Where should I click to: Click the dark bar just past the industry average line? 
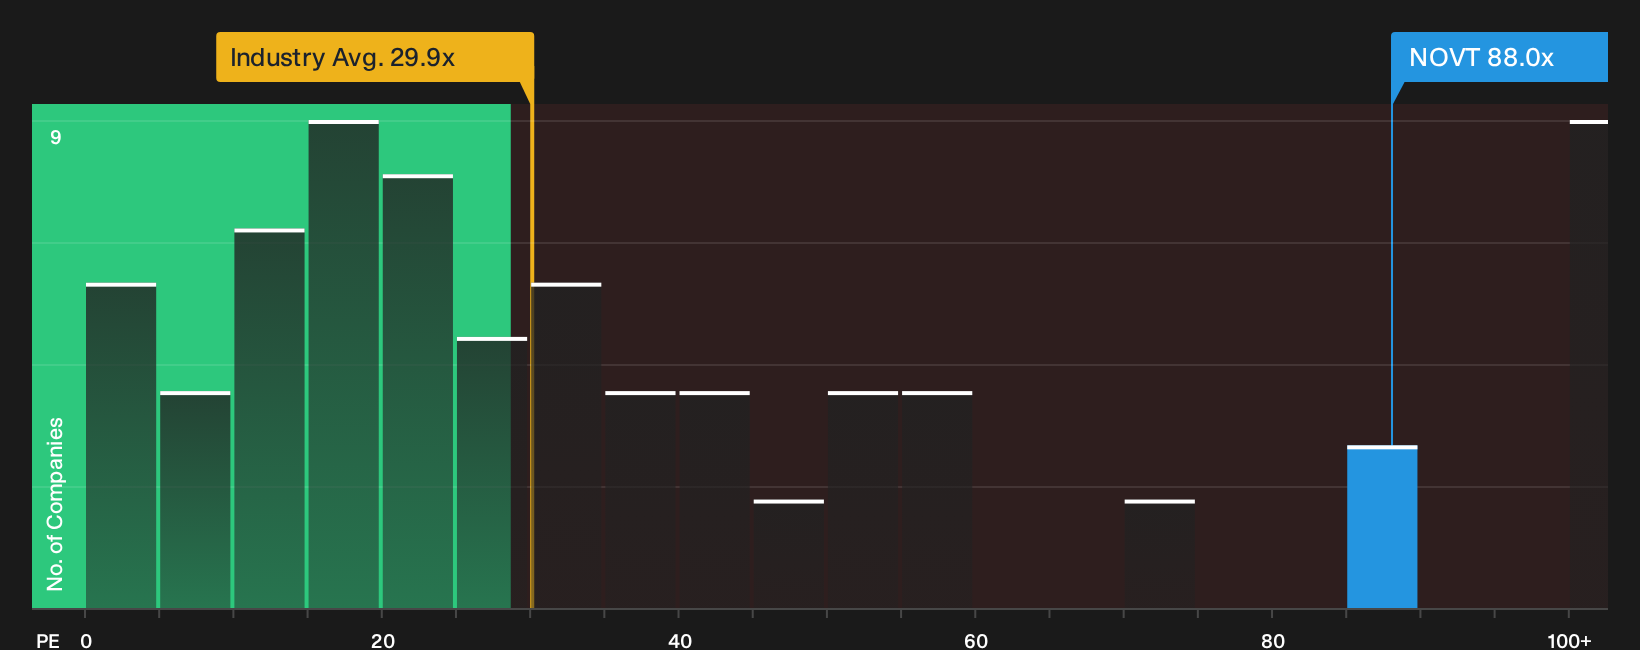point(566,446)
